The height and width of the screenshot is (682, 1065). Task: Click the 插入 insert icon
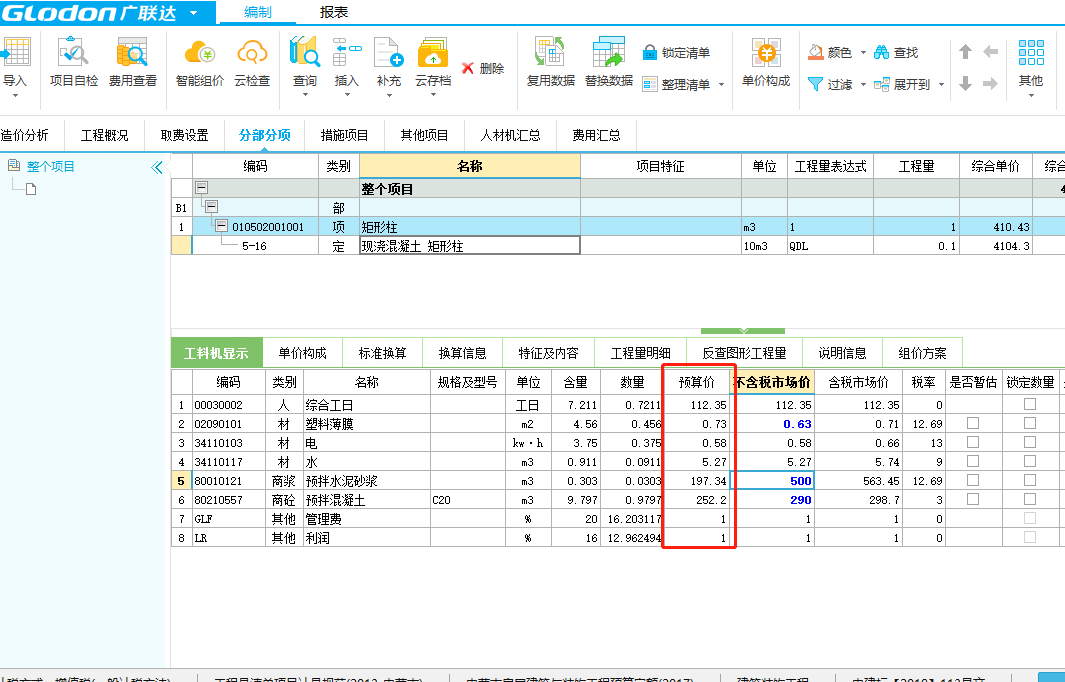[x=346, y=53]
